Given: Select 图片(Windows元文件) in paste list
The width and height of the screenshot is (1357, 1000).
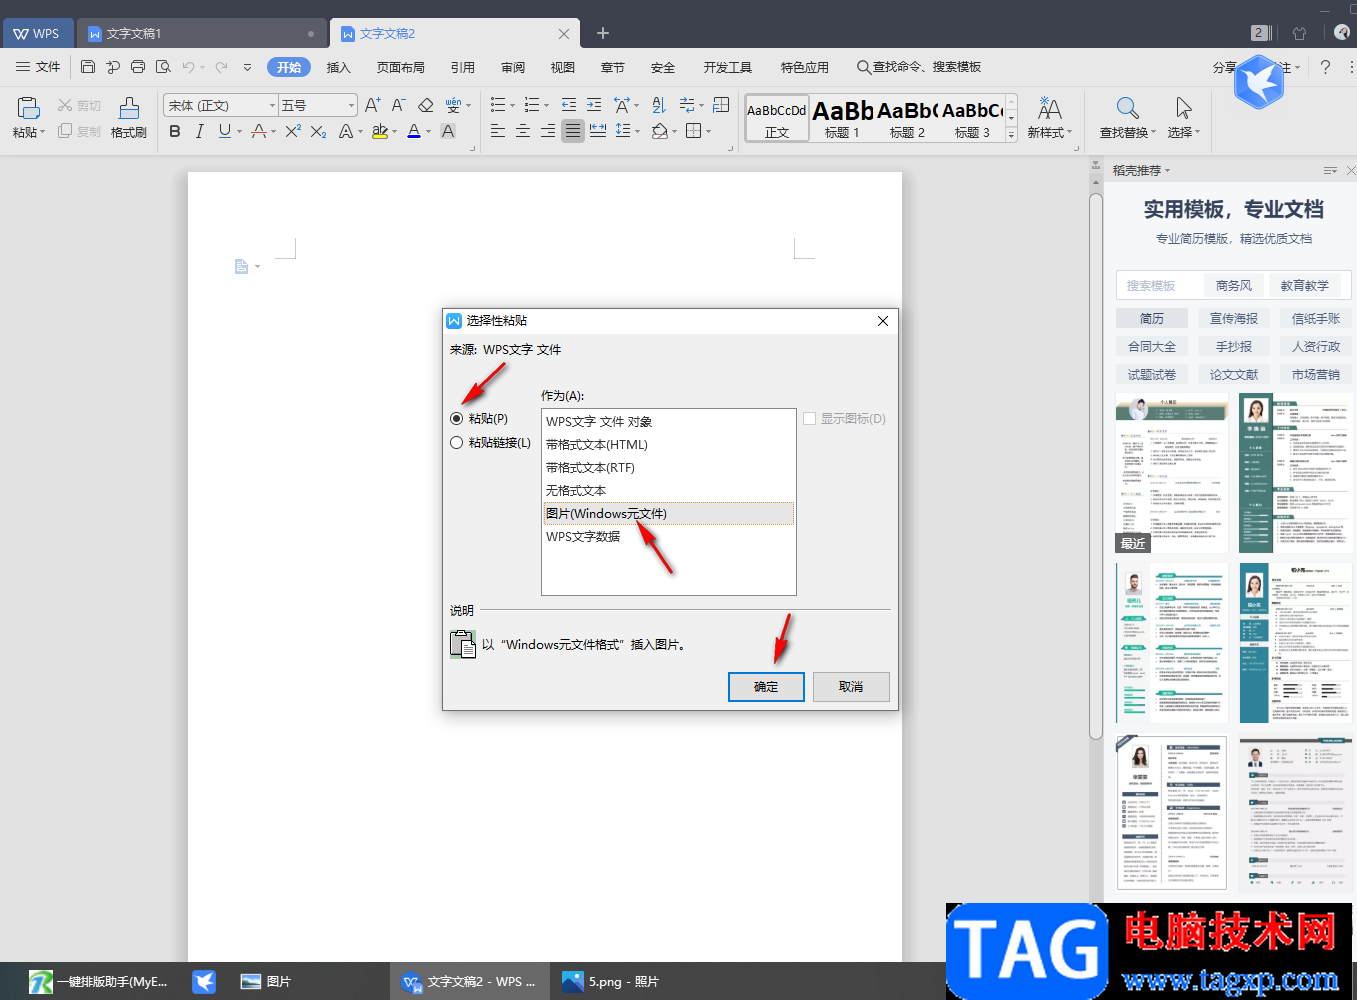Looking at the screenshot, I should pyautogui.click(x=668, y=514).
